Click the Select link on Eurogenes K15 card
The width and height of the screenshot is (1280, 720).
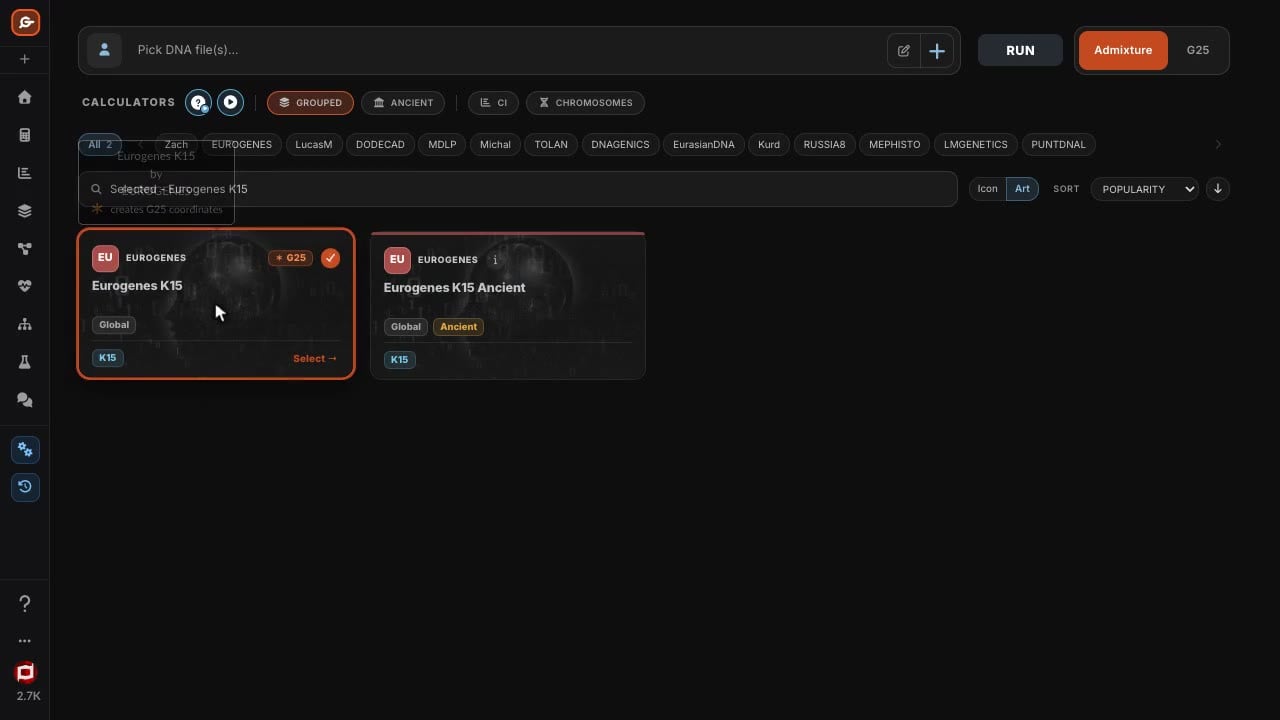(x=315, y=358)
